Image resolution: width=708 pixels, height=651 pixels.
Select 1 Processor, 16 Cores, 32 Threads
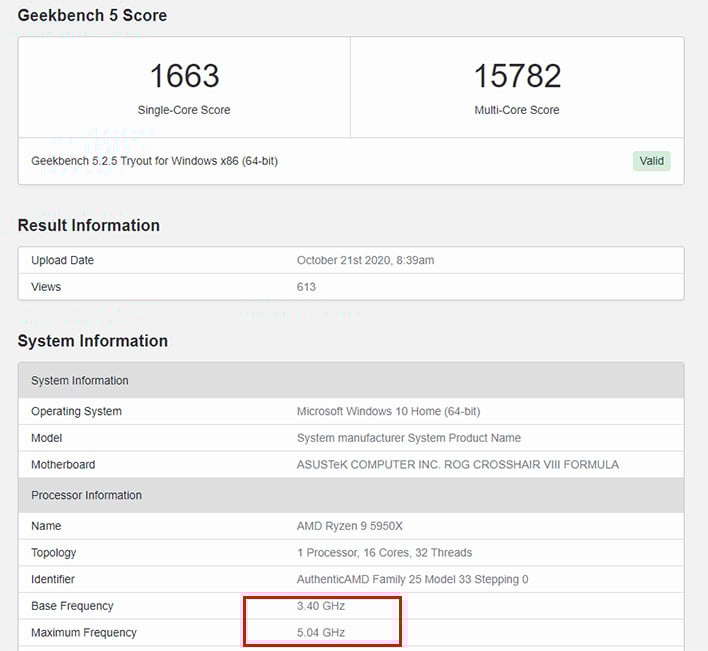(x=384, y=553)
